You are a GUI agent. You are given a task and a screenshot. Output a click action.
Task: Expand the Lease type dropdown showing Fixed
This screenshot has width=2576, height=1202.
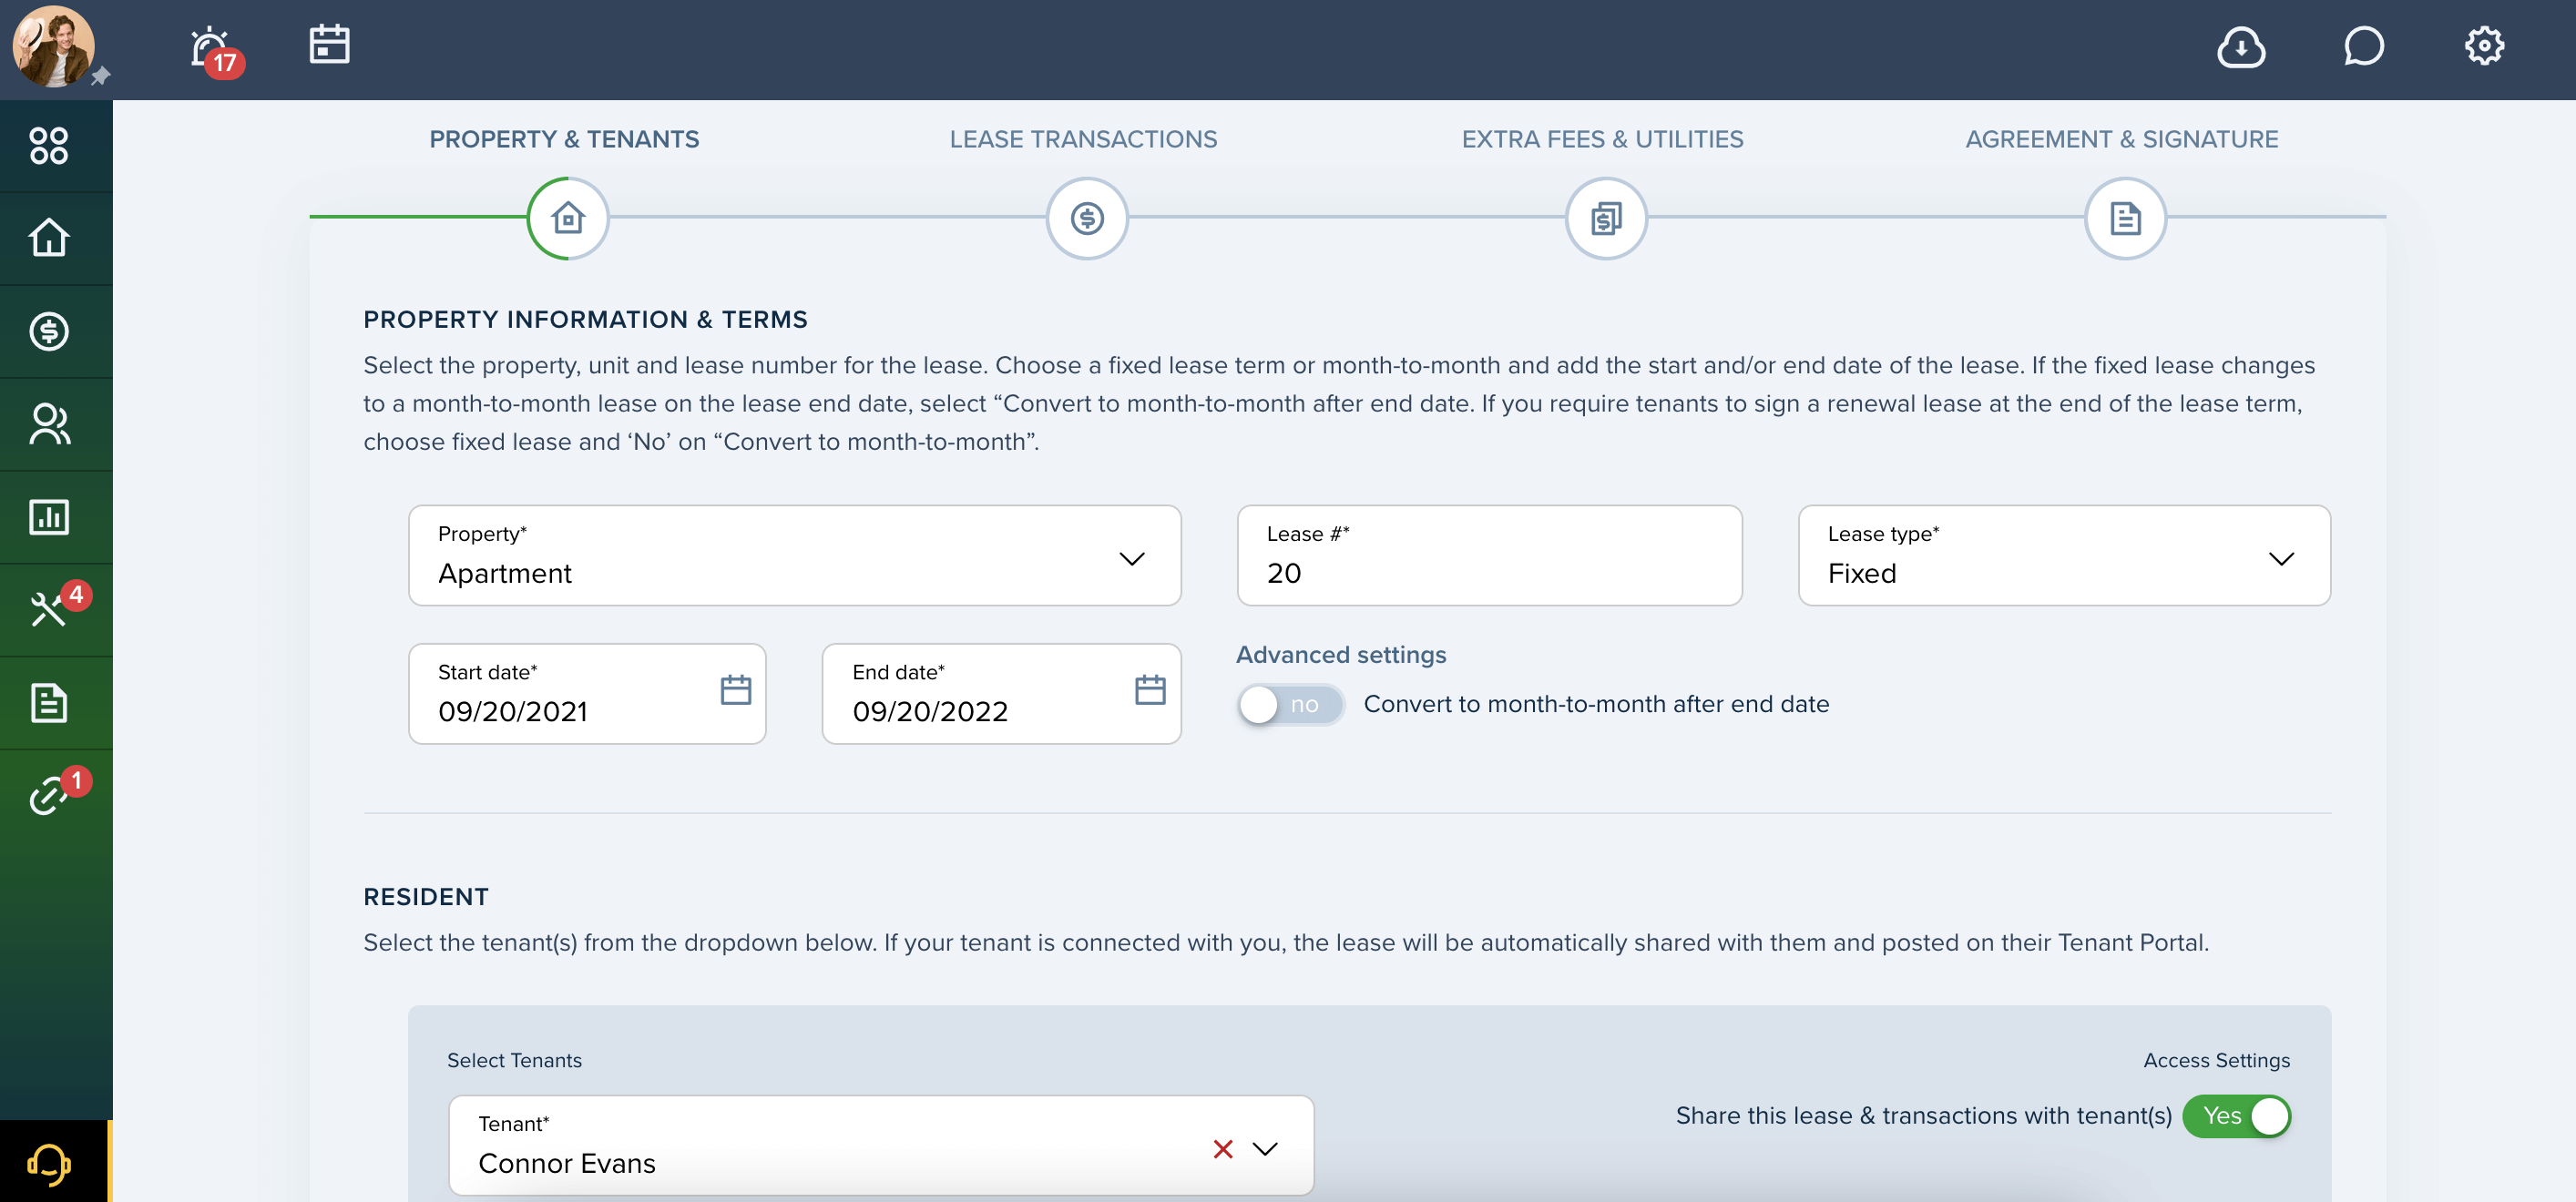2064,555
